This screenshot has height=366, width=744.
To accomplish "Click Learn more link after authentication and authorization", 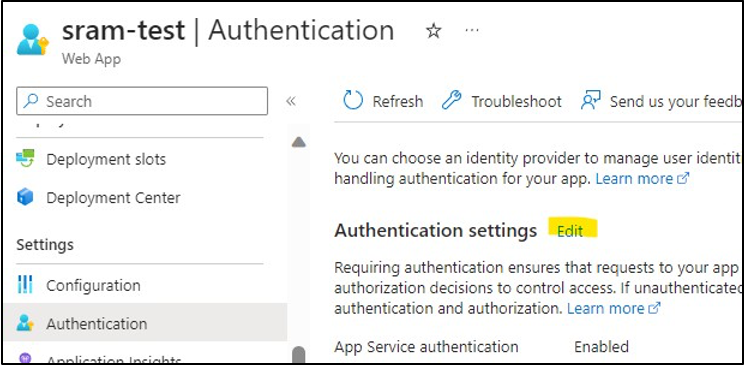I will (x=614, y=309).
